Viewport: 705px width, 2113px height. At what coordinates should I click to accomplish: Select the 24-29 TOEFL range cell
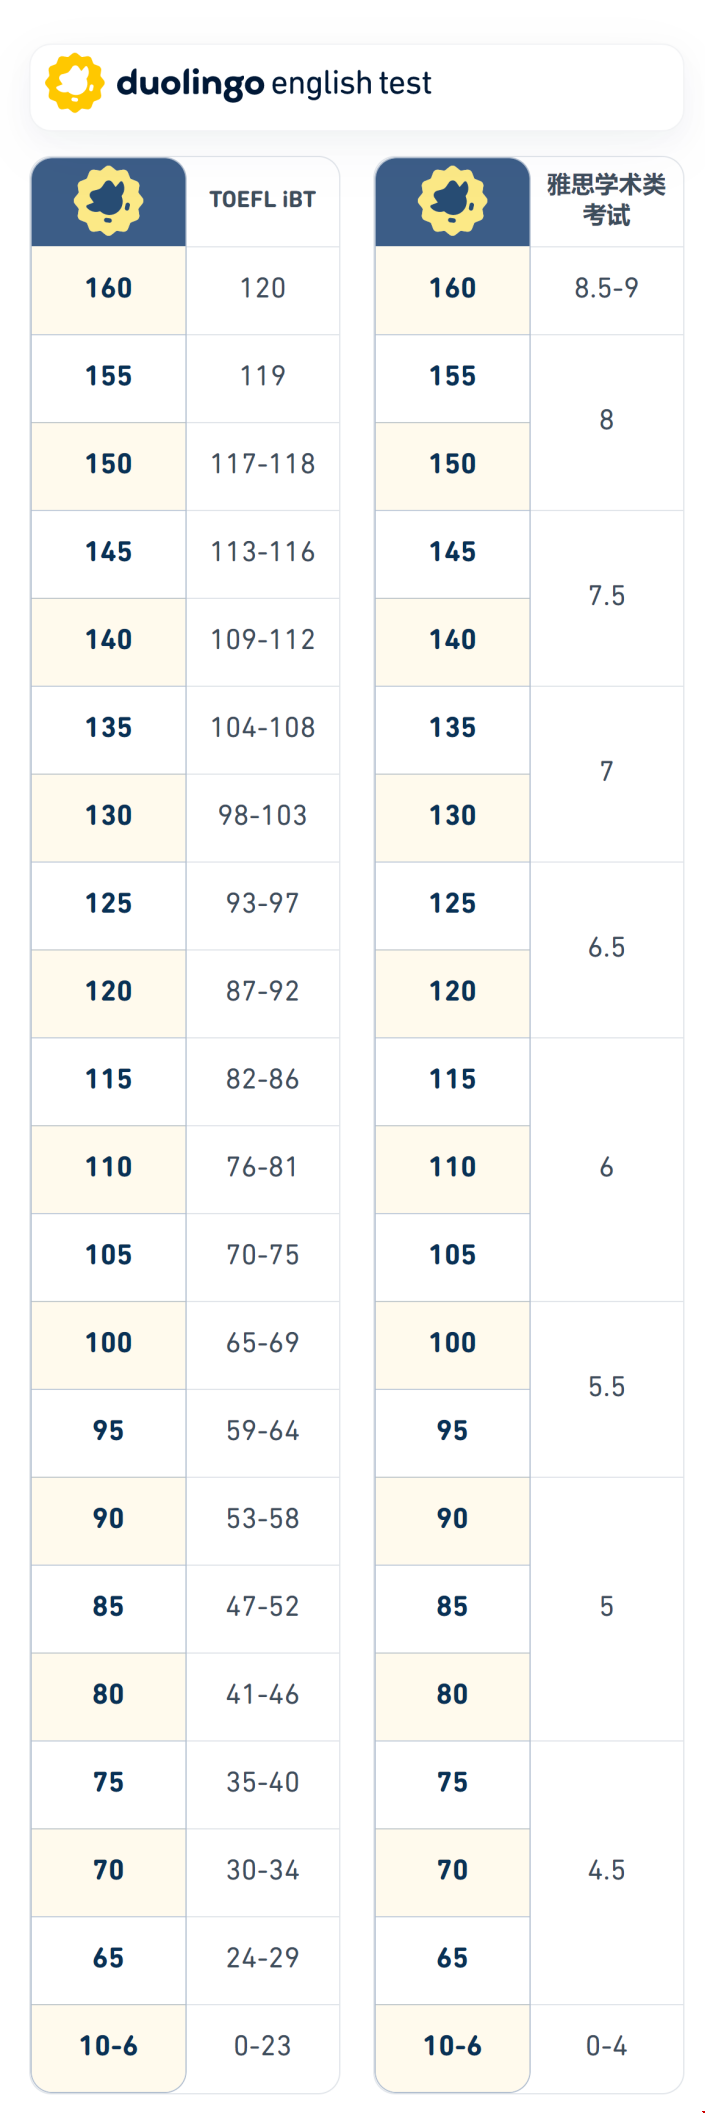point(262,1958)
